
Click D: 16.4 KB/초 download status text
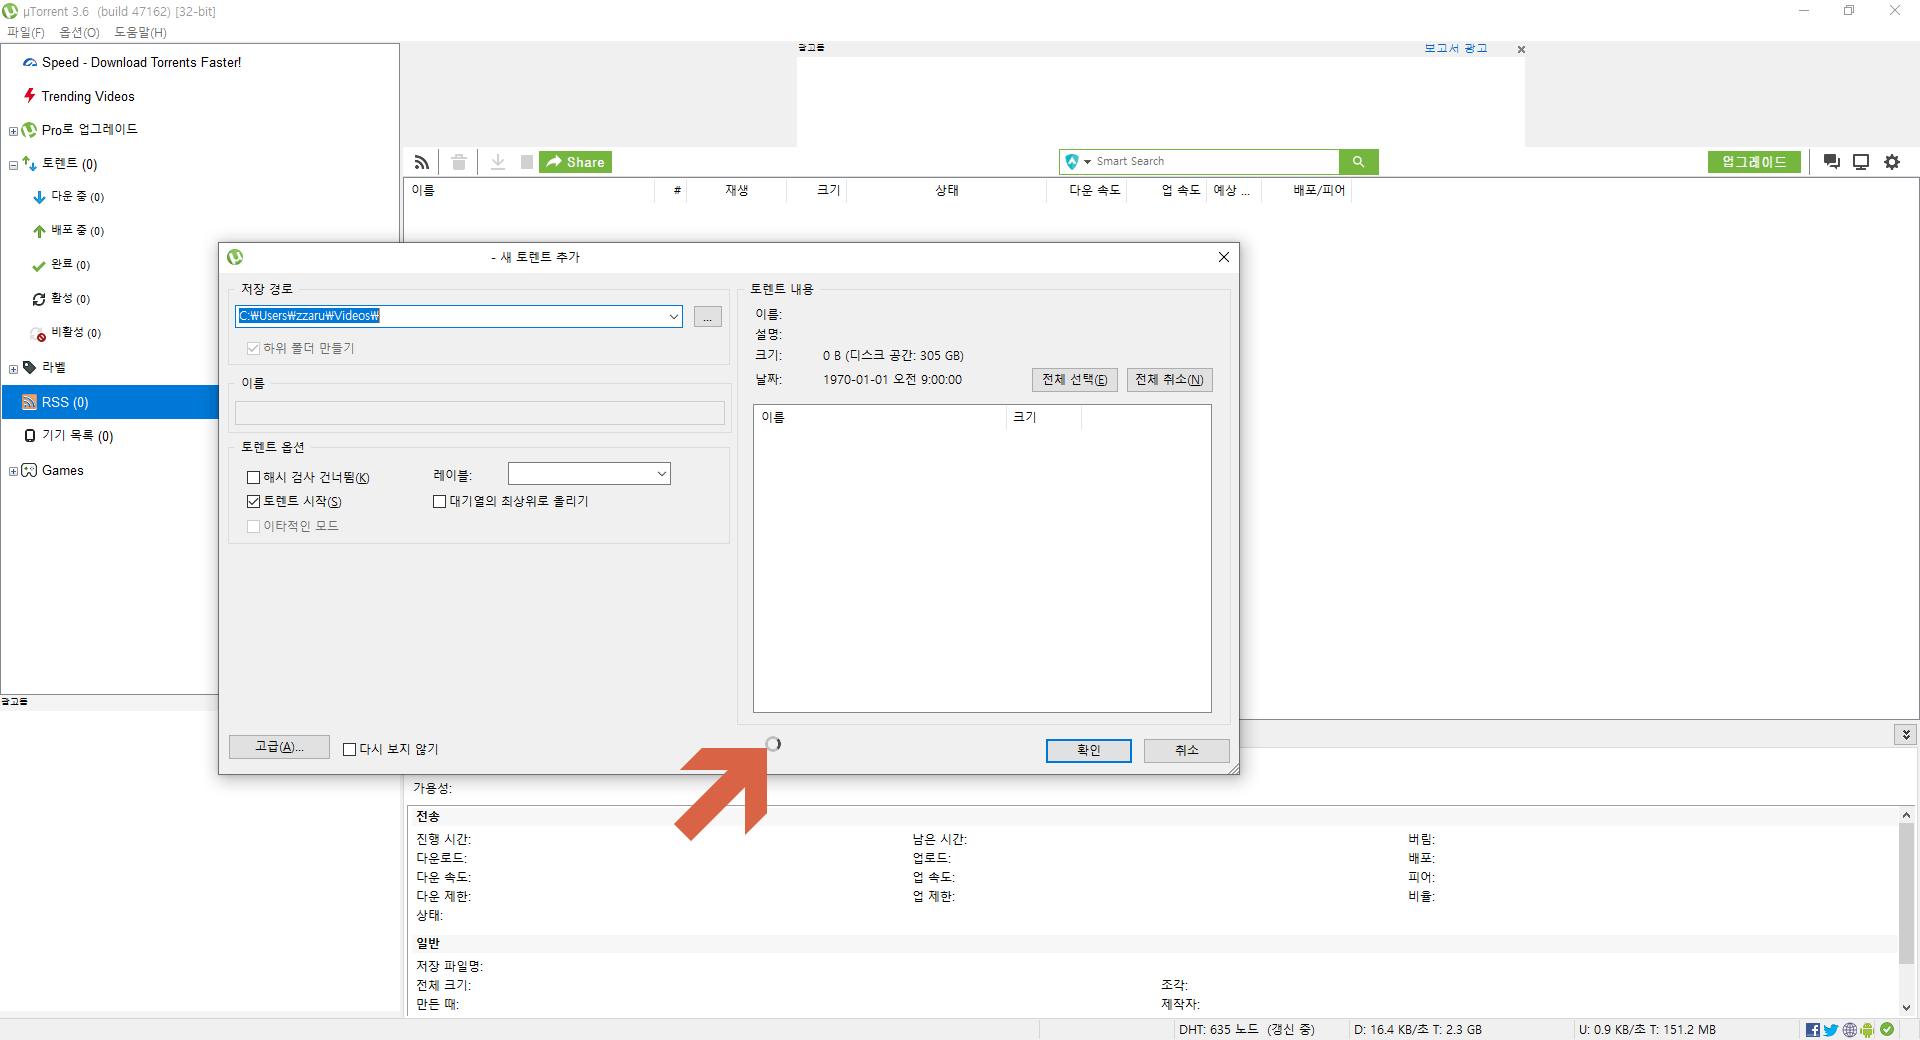click(x=1418, y=1029)
